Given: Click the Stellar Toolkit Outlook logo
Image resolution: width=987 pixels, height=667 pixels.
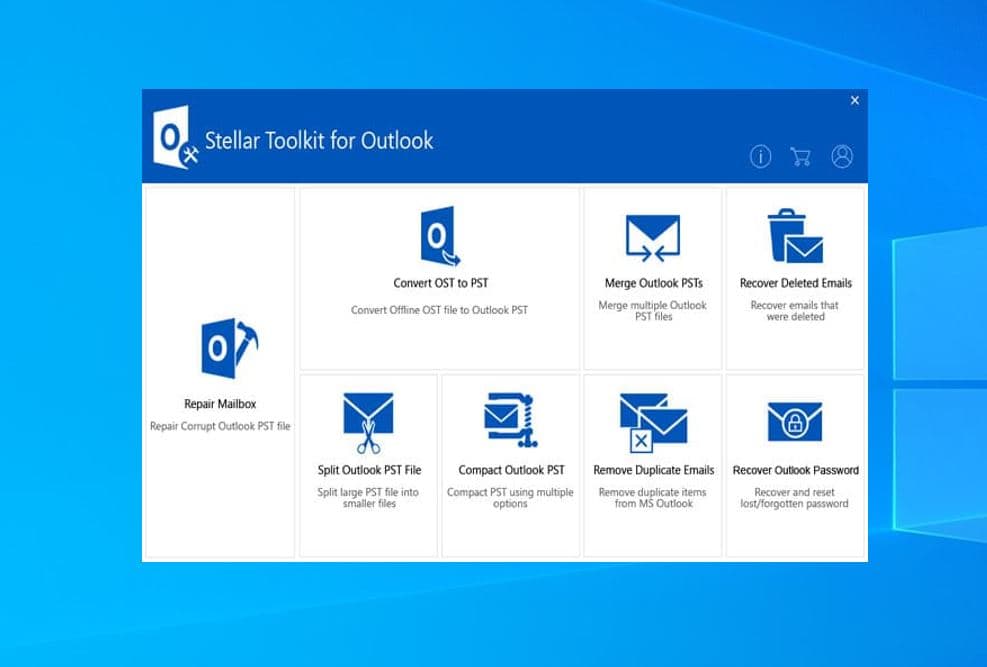Looking at the screenshot, I should [176, 138].
